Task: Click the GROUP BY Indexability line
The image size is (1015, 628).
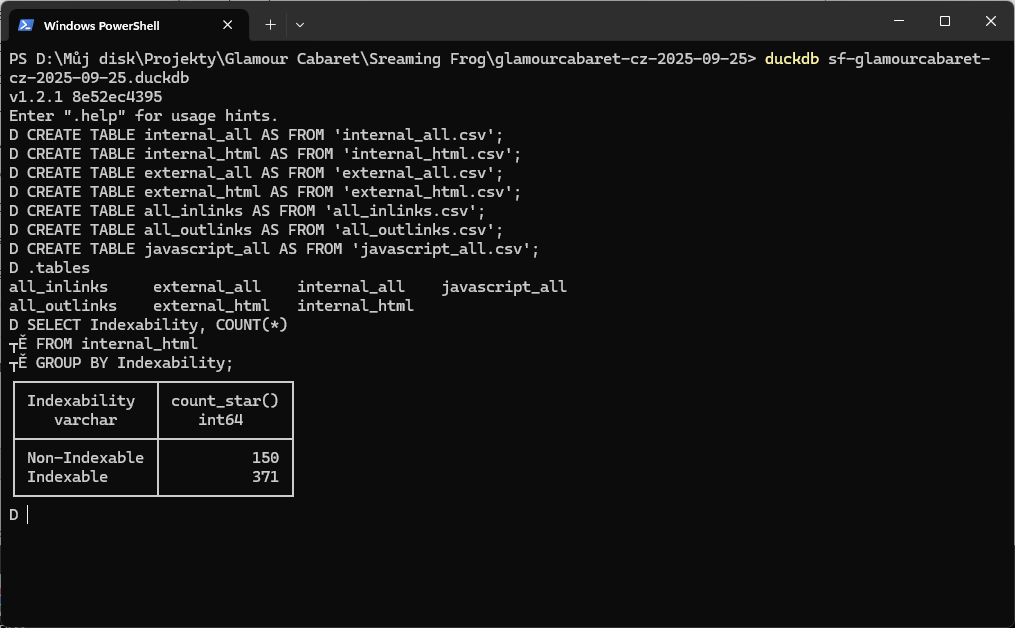Action: point(125,363)
